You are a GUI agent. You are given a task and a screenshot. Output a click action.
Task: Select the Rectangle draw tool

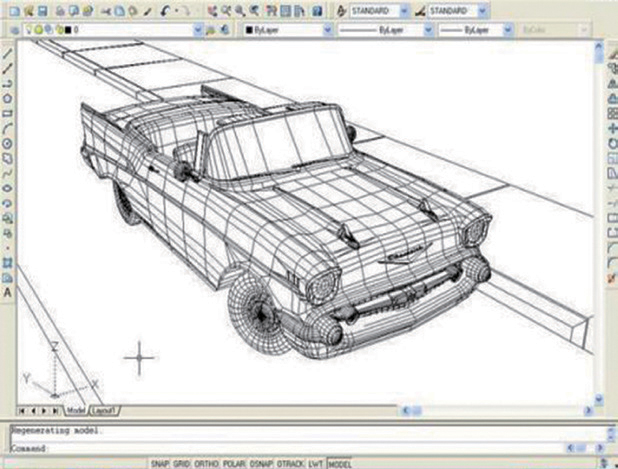(8, 113)
